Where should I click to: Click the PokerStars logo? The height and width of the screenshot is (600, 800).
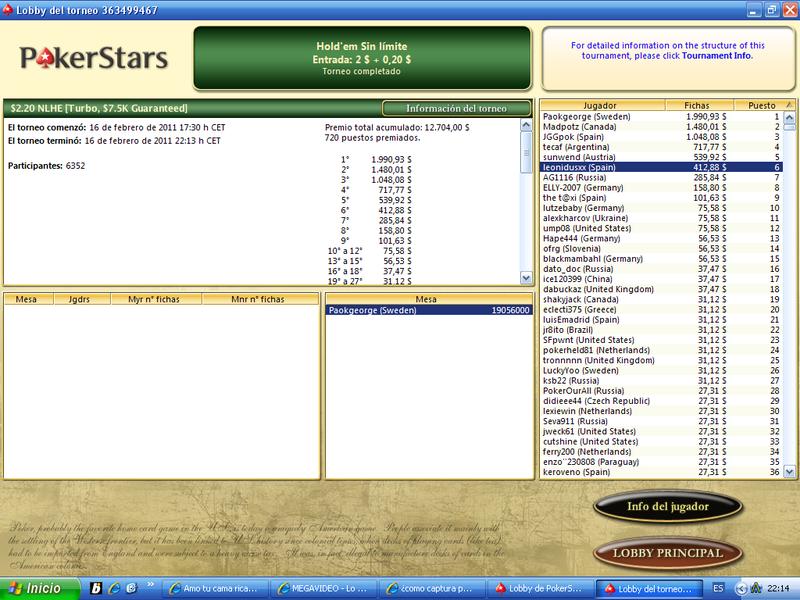(94, 58)
